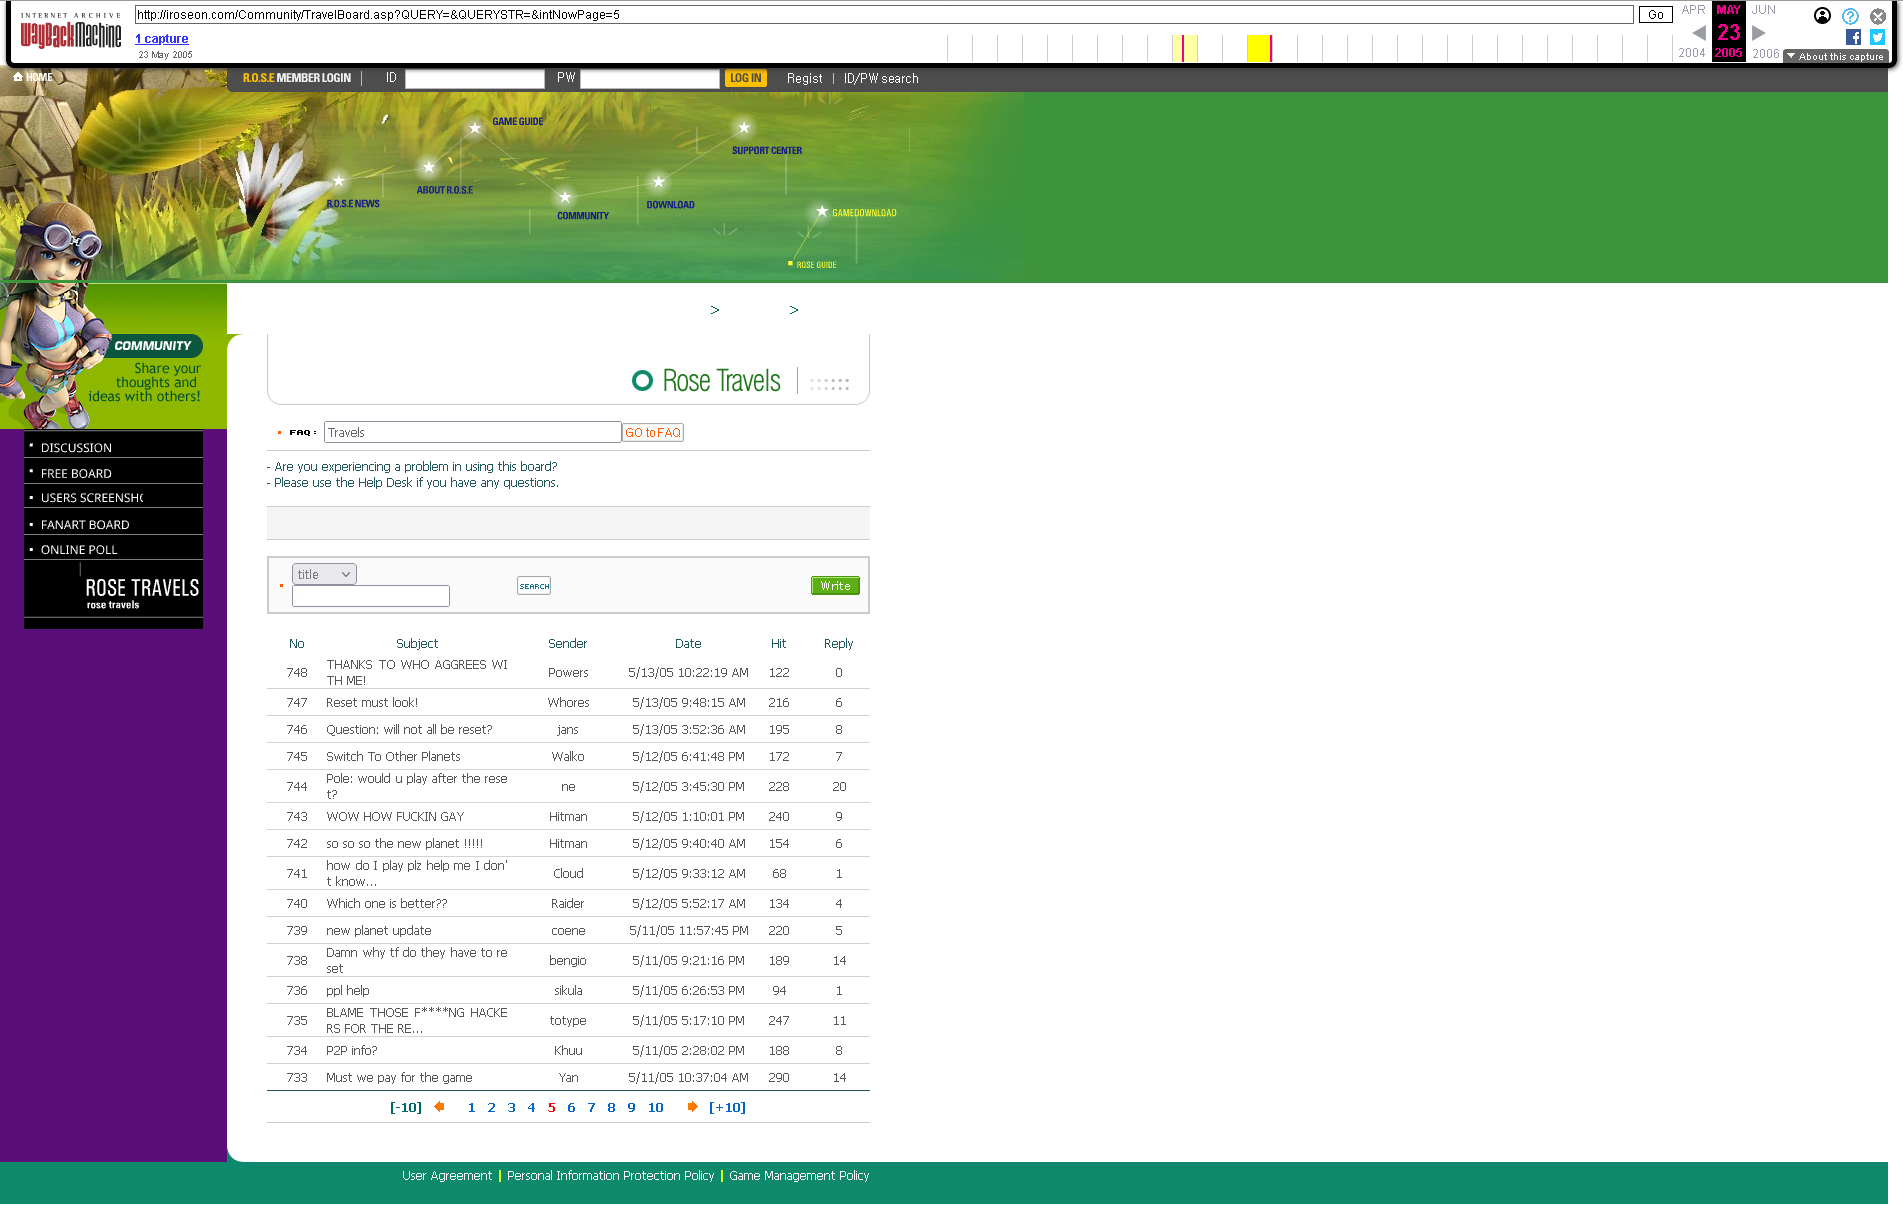
Task: Click the board search text field
Action: pyautogui.click(x=371, y=597)
